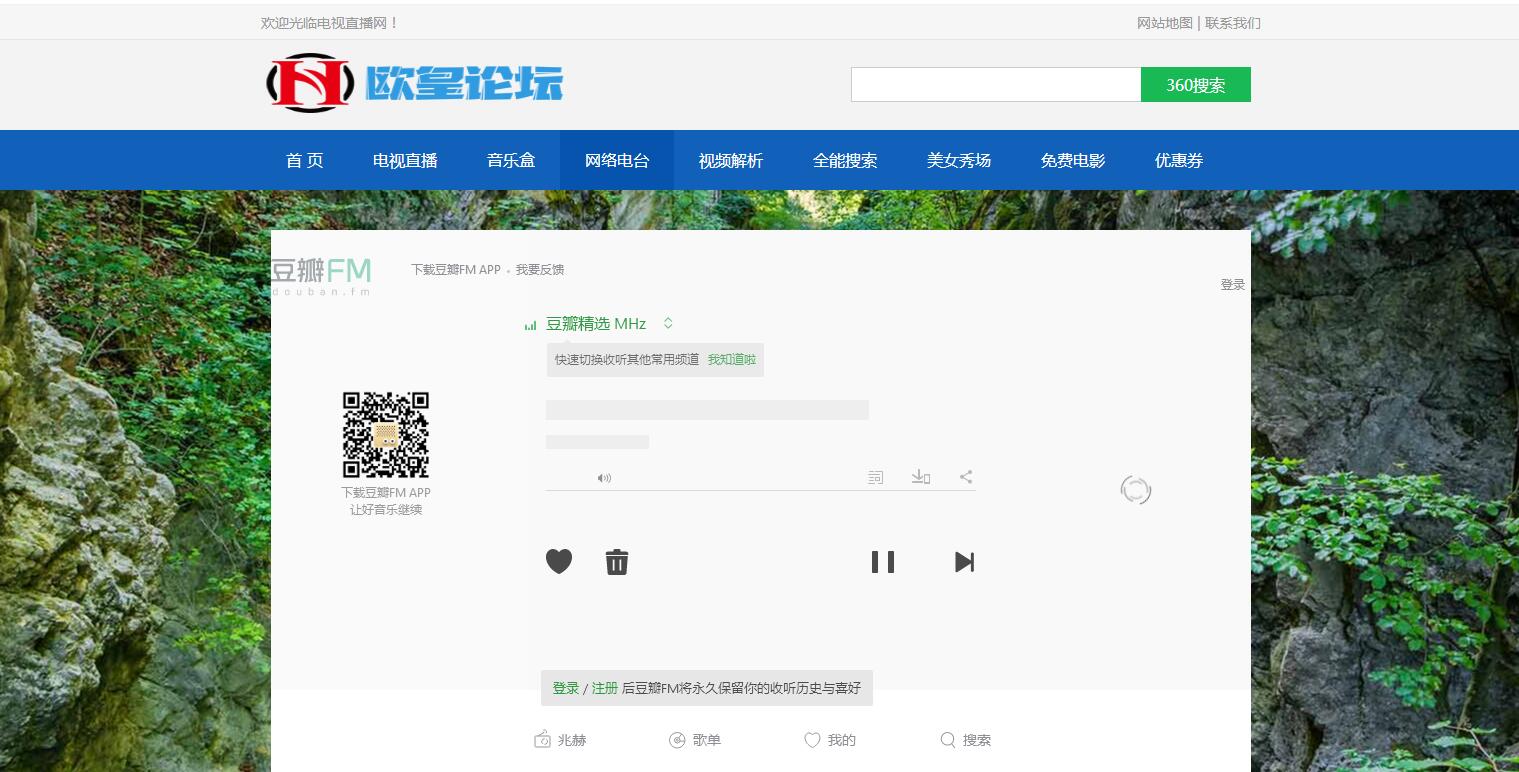This screenshot has width=1519, height=772.
Task: Mute the volume speaker icon
Action: pyautogui.click(x=604, y=478)
